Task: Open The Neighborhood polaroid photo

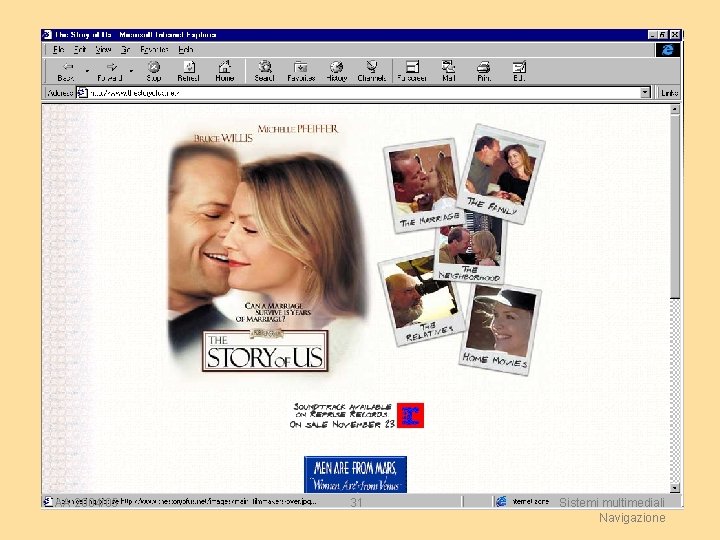Action: 471,253
